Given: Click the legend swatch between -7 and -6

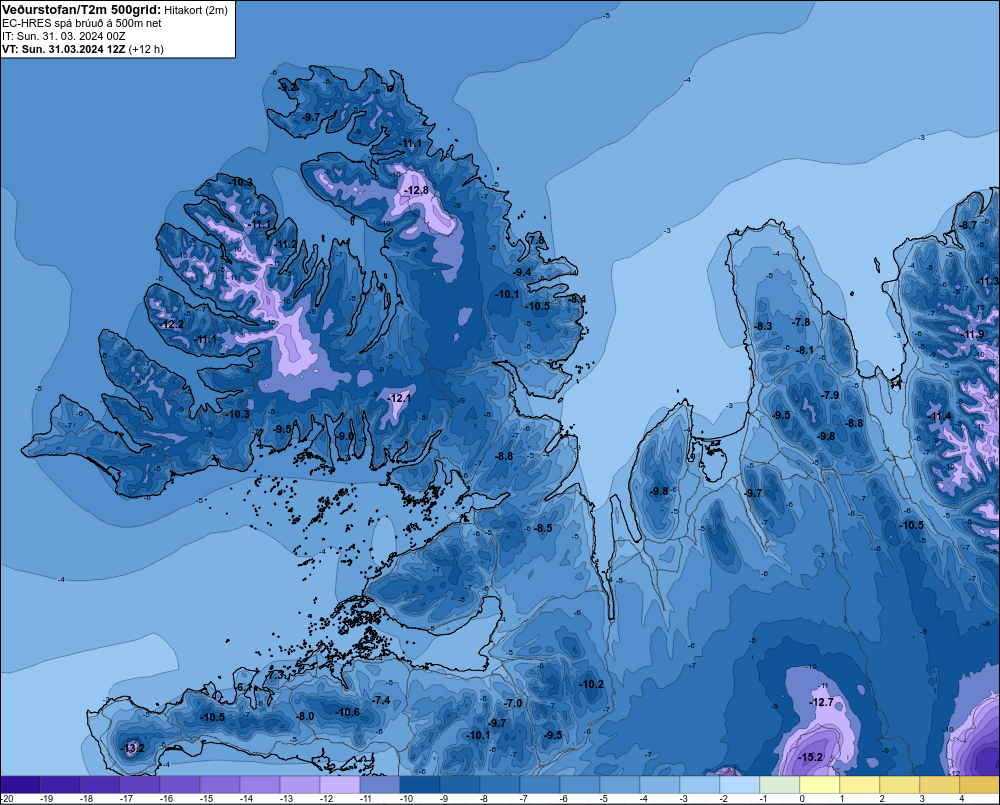Looking at the screenshot, I should [540, 784].
